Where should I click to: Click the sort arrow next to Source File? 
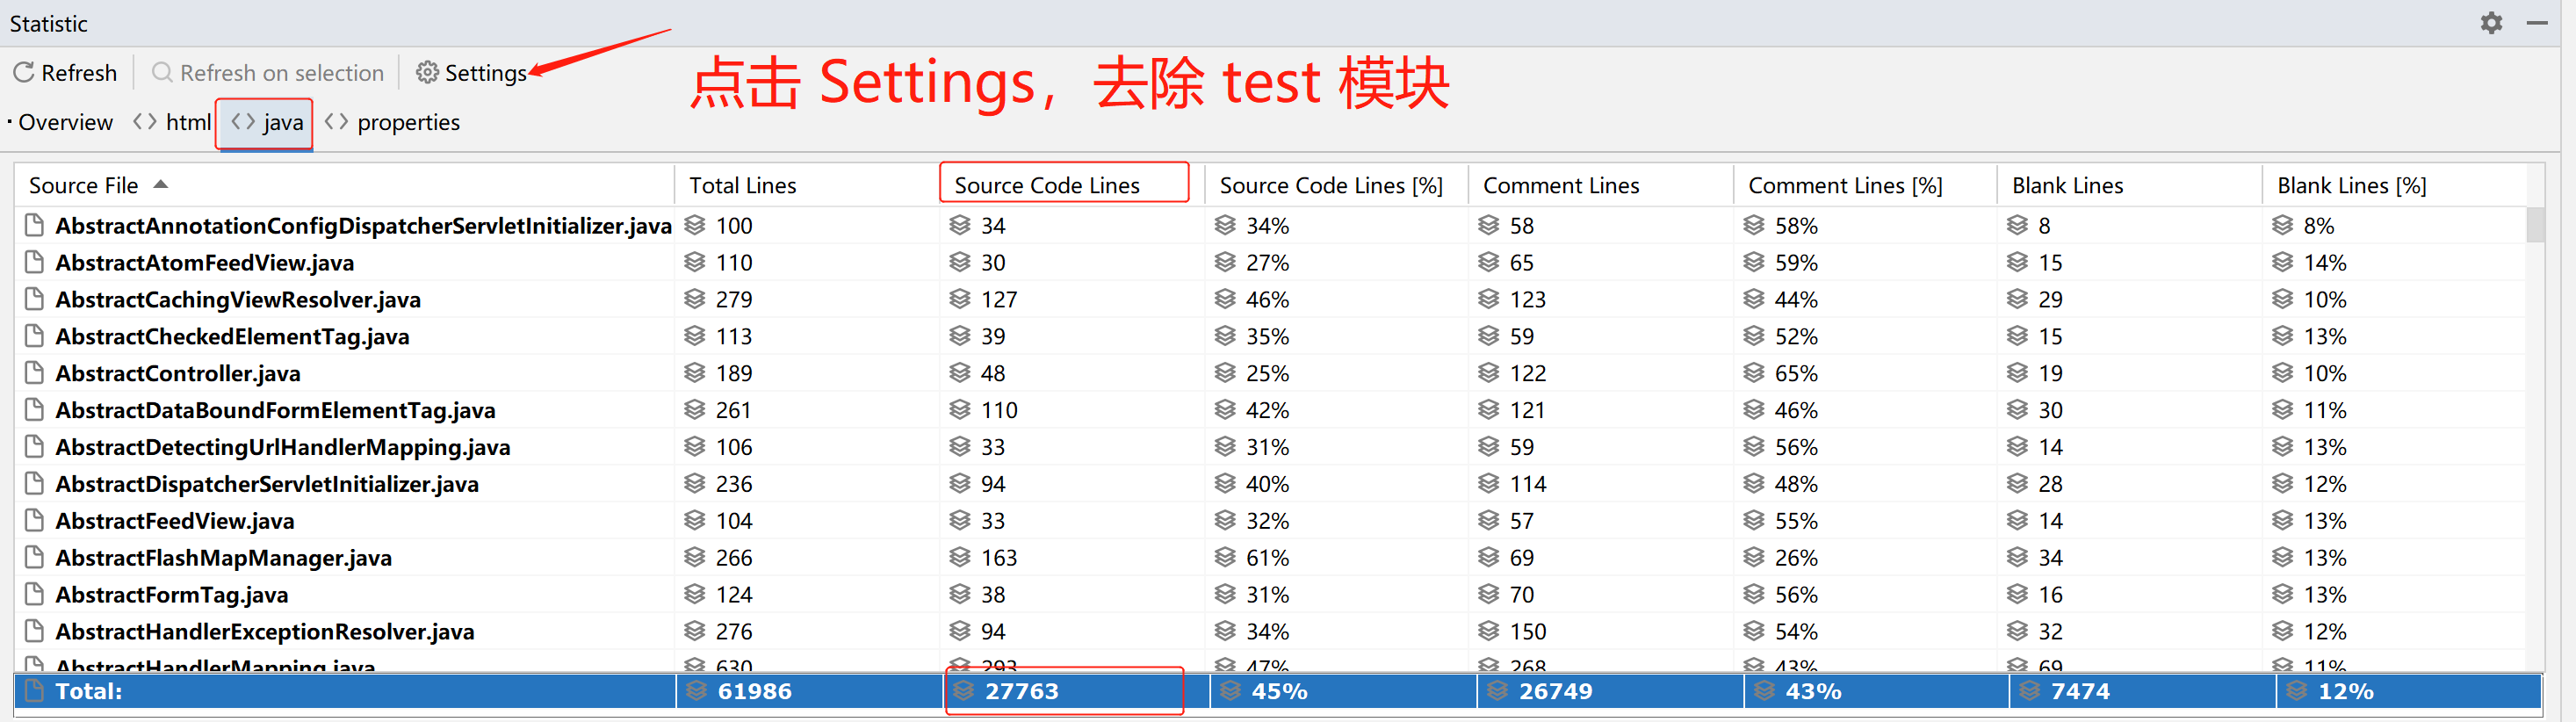pyautogui.click(x=161, y=184)
